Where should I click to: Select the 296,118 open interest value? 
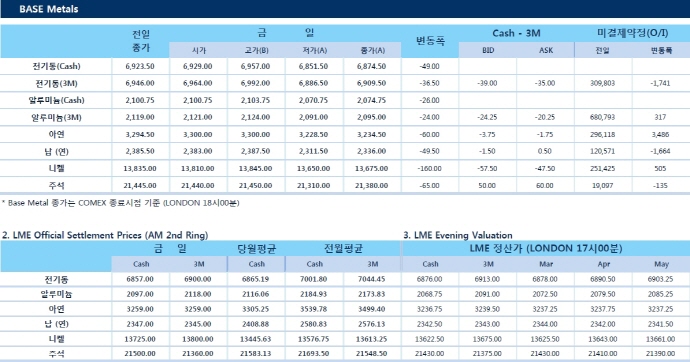click(x=602, y=135)
